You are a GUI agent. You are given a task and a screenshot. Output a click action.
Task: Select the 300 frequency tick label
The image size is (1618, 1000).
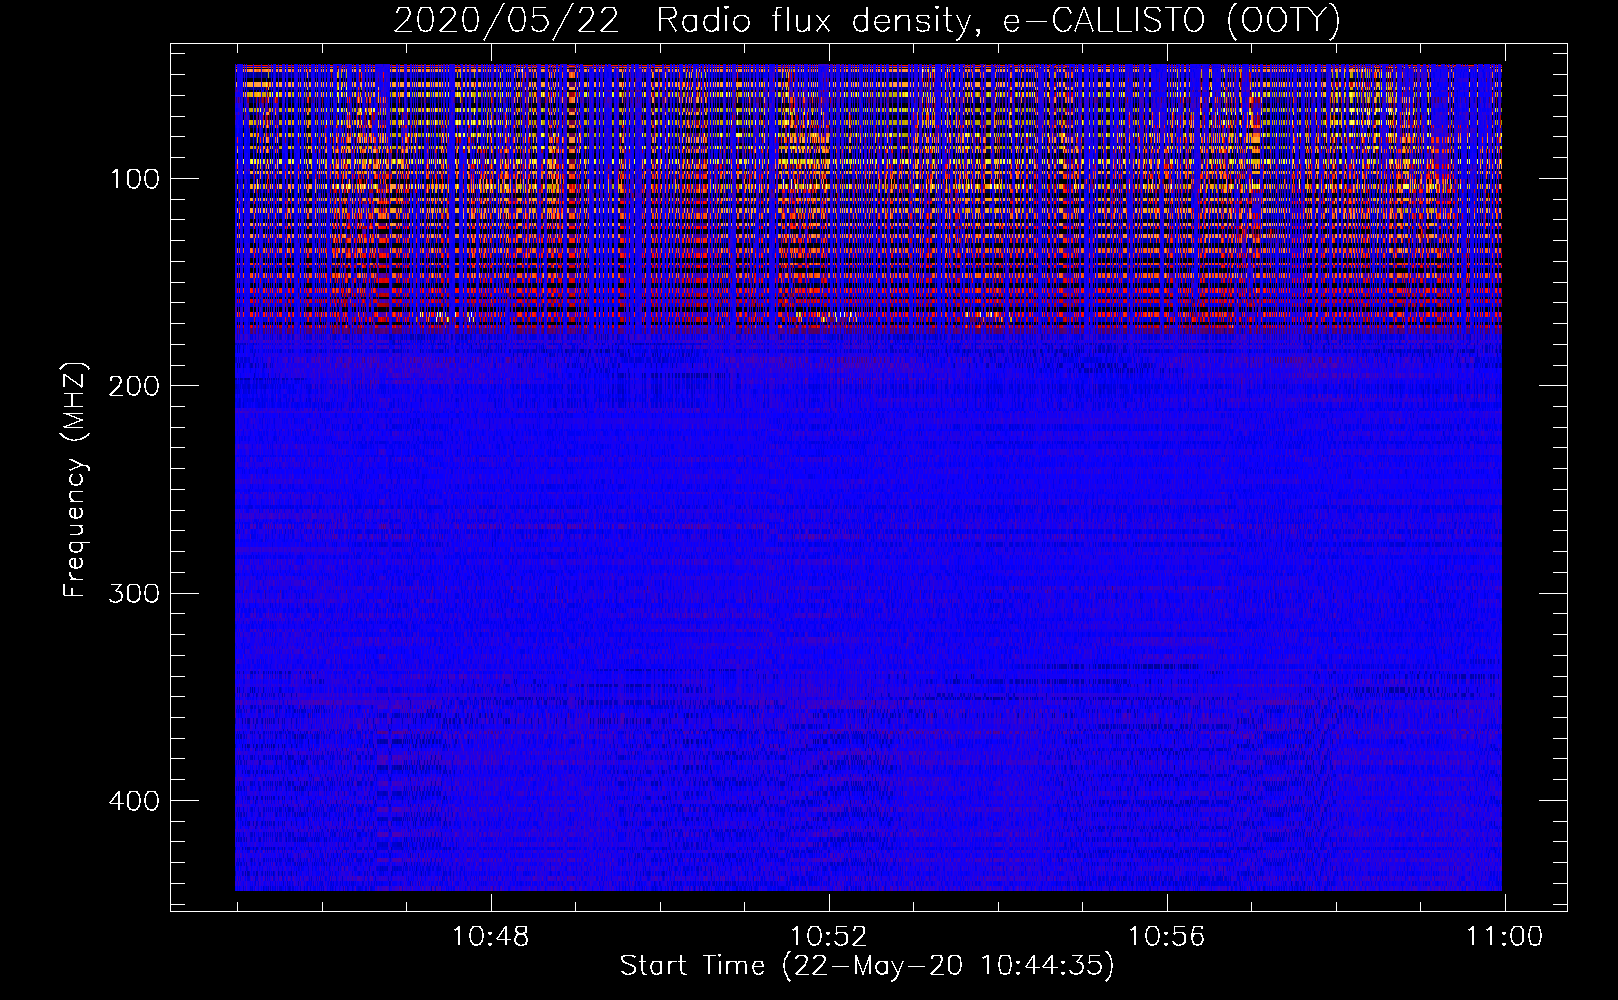tap(135, 593)
